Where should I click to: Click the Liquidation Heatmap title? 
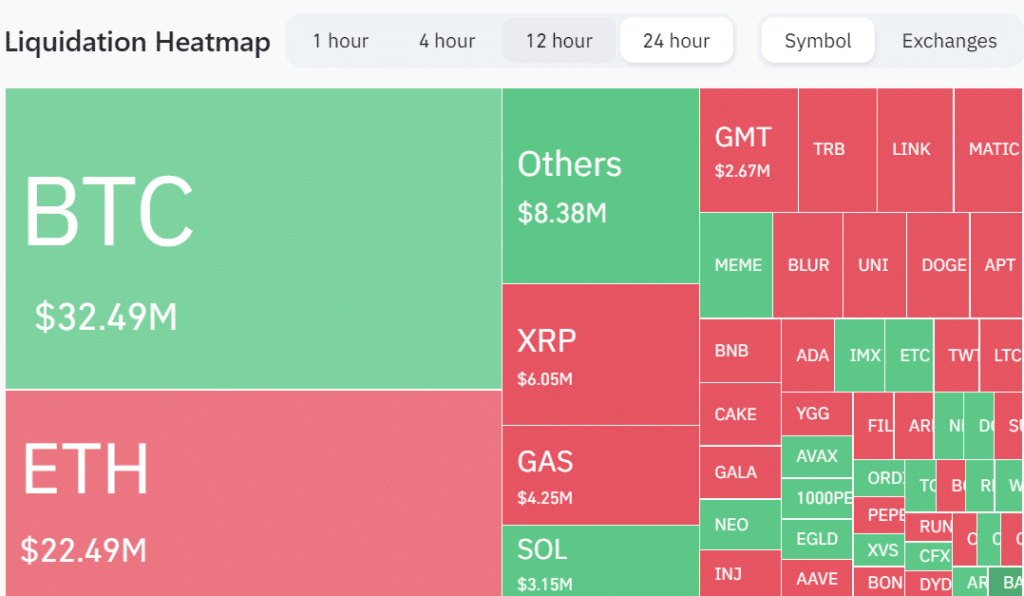click(x=137, y=41)
